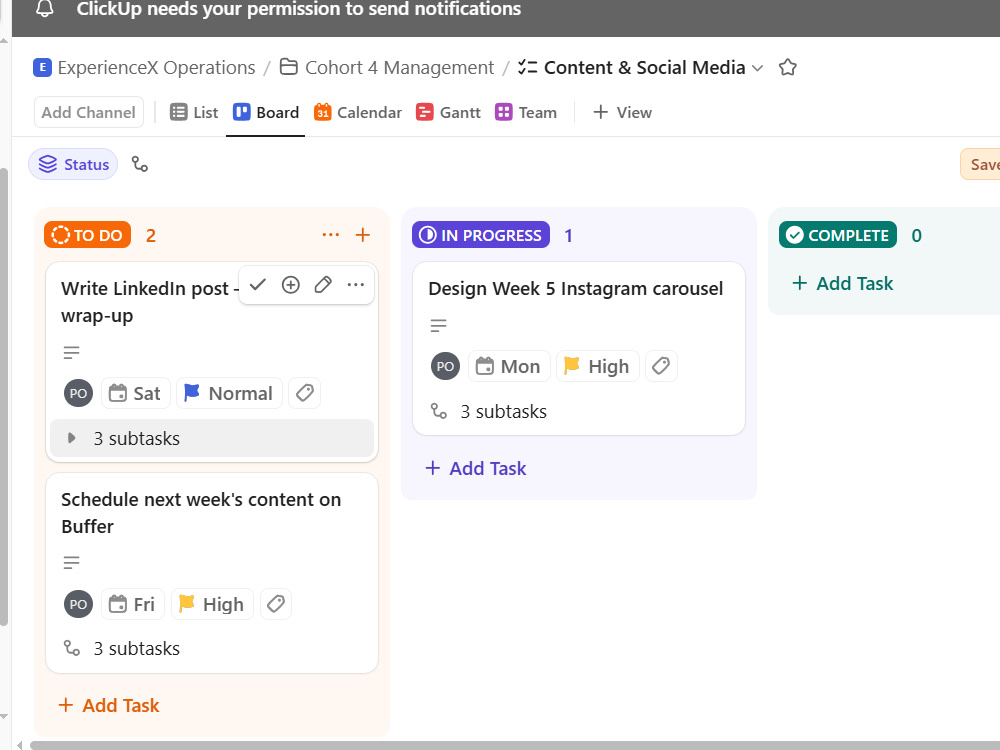Click the IN PROGRESS status badge
Image resolution: width=1000 pixels, height=750 pixels.
481,235
